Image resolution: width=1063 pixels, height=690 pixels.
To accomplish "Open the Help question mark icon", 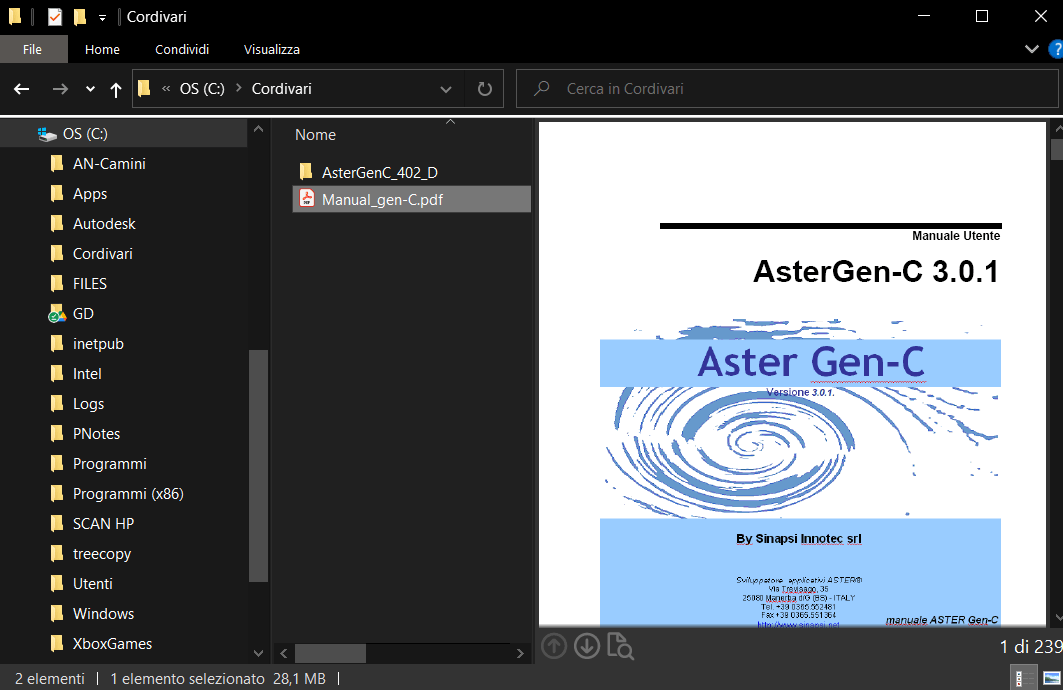I will [x=1056, y=49].
